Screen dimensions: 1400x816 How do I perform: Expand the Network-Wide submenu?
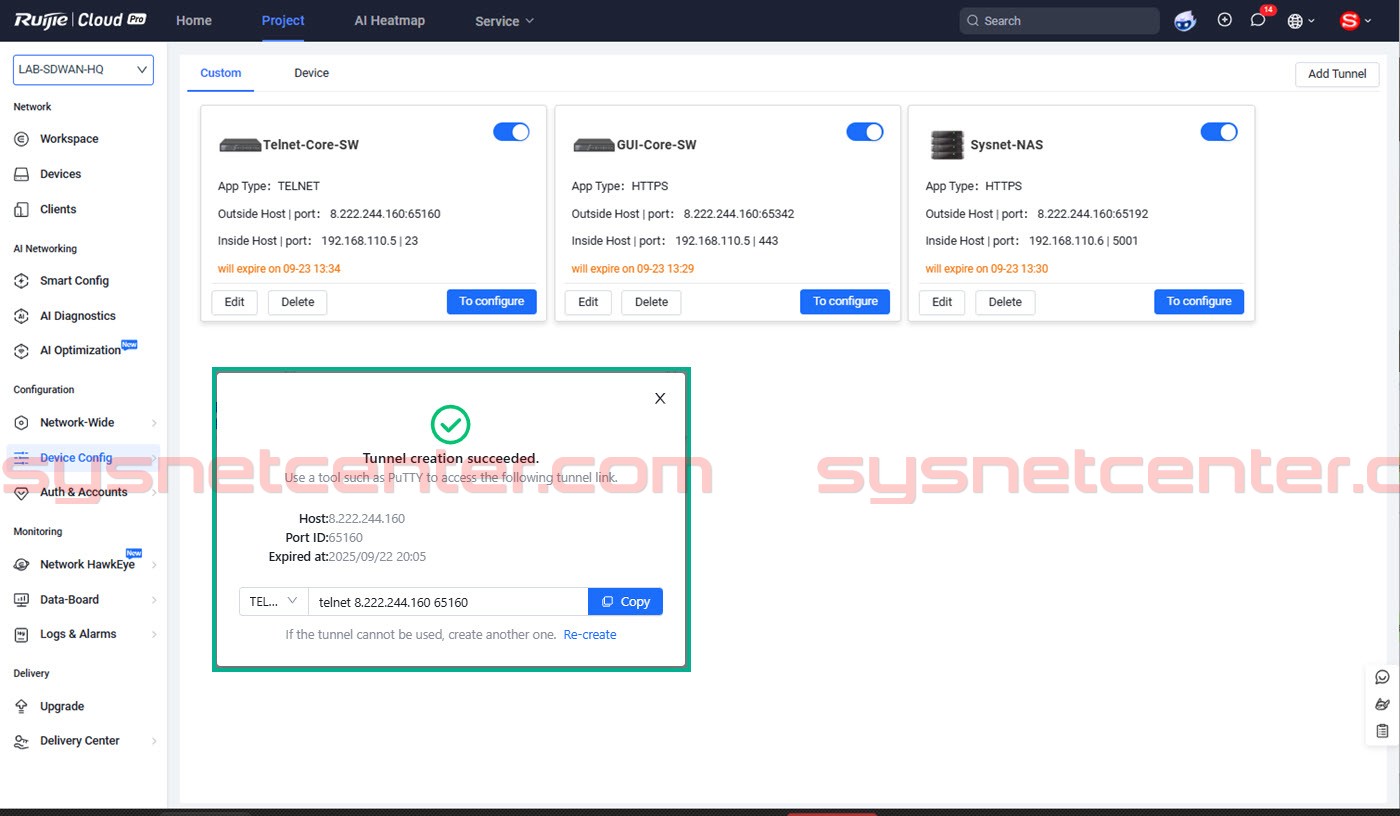[x=154, y=423]
